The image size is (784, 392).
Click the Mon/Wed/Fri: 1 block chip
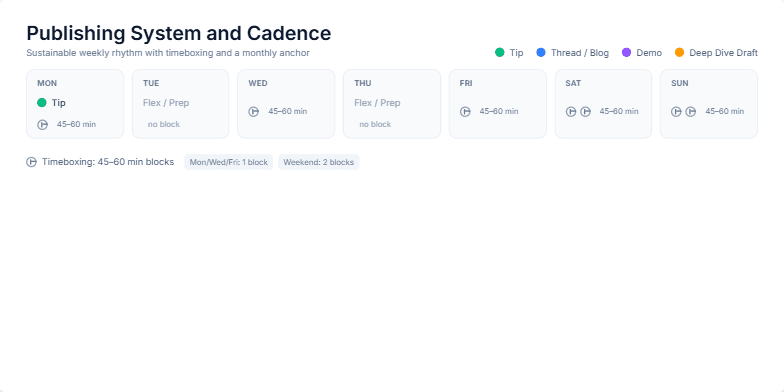coord(228,162)
